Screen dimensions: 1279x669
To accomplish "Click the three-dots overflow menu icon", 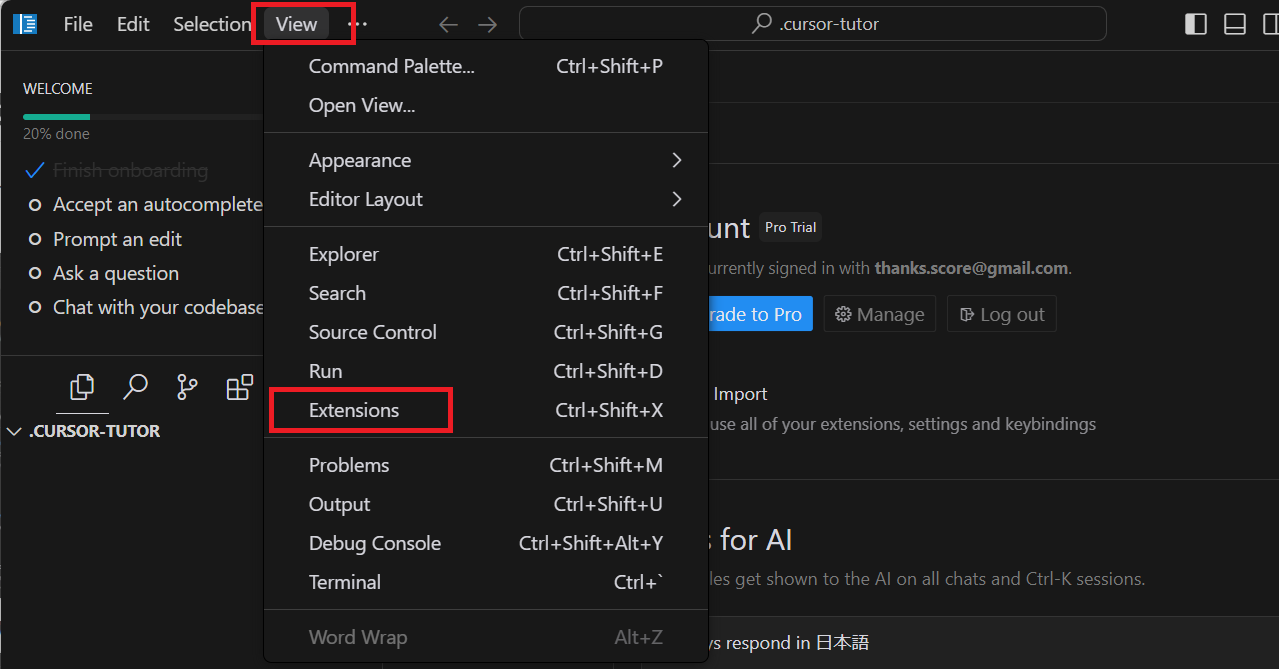I will (357, 25).
